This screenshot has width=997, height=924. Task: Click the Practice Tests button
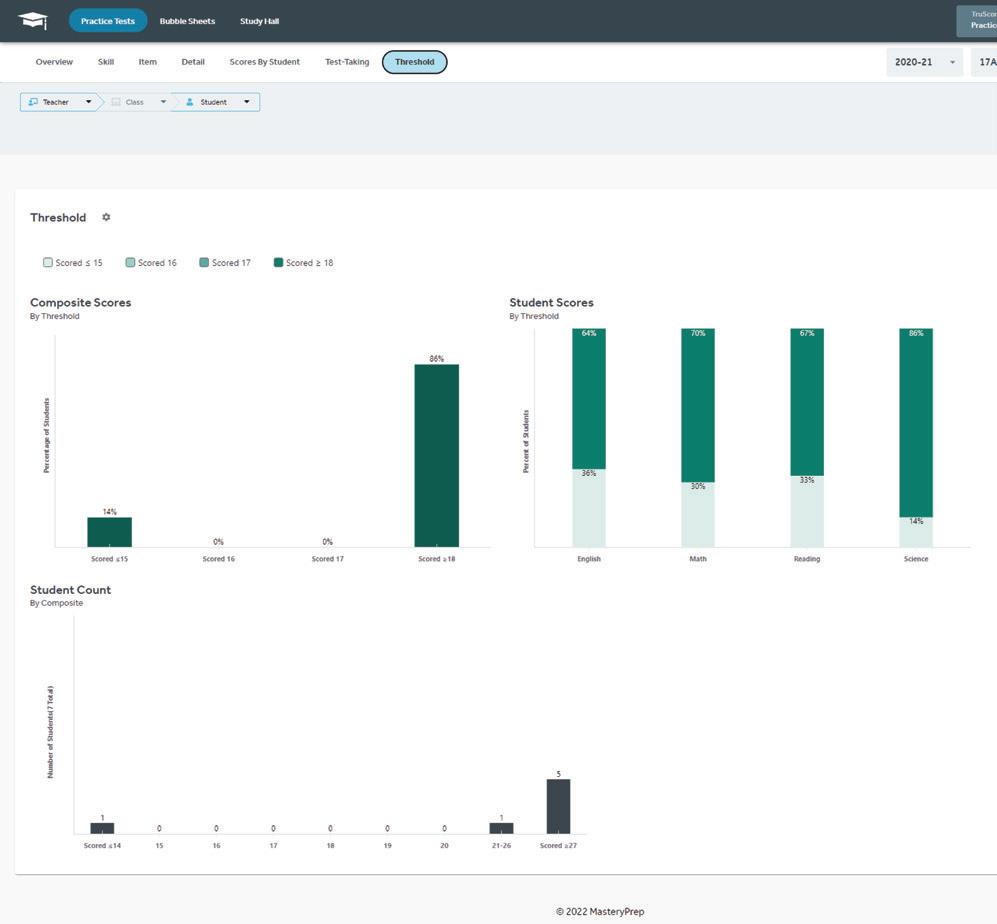108,21
